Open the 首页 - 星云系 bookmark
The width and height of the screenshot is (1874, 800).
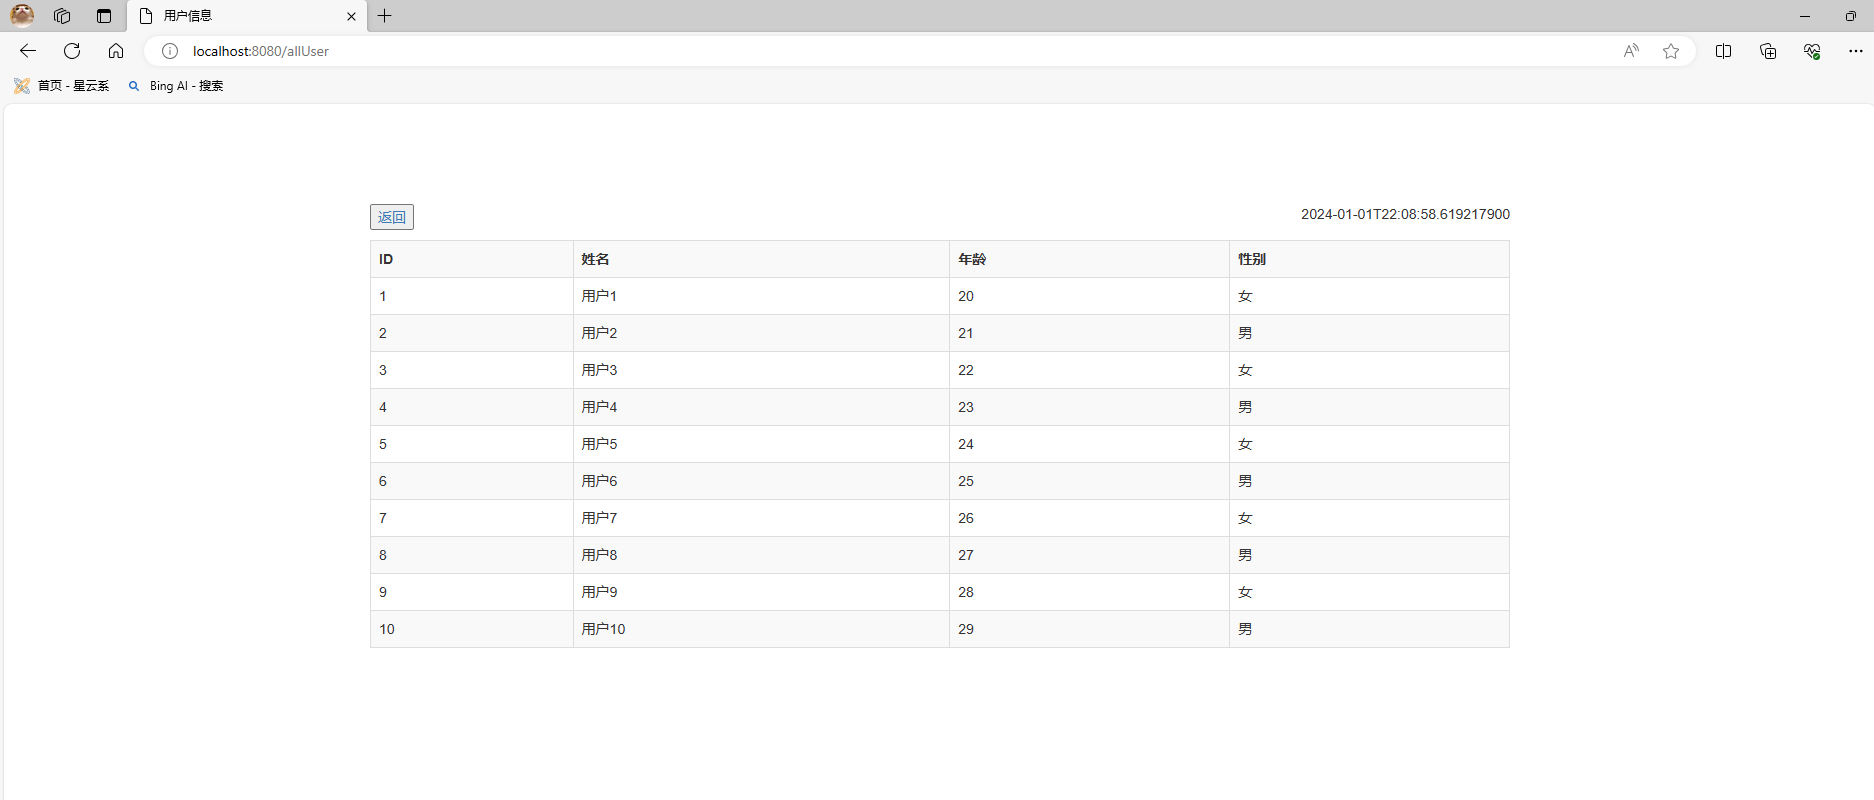pos(62,86)
